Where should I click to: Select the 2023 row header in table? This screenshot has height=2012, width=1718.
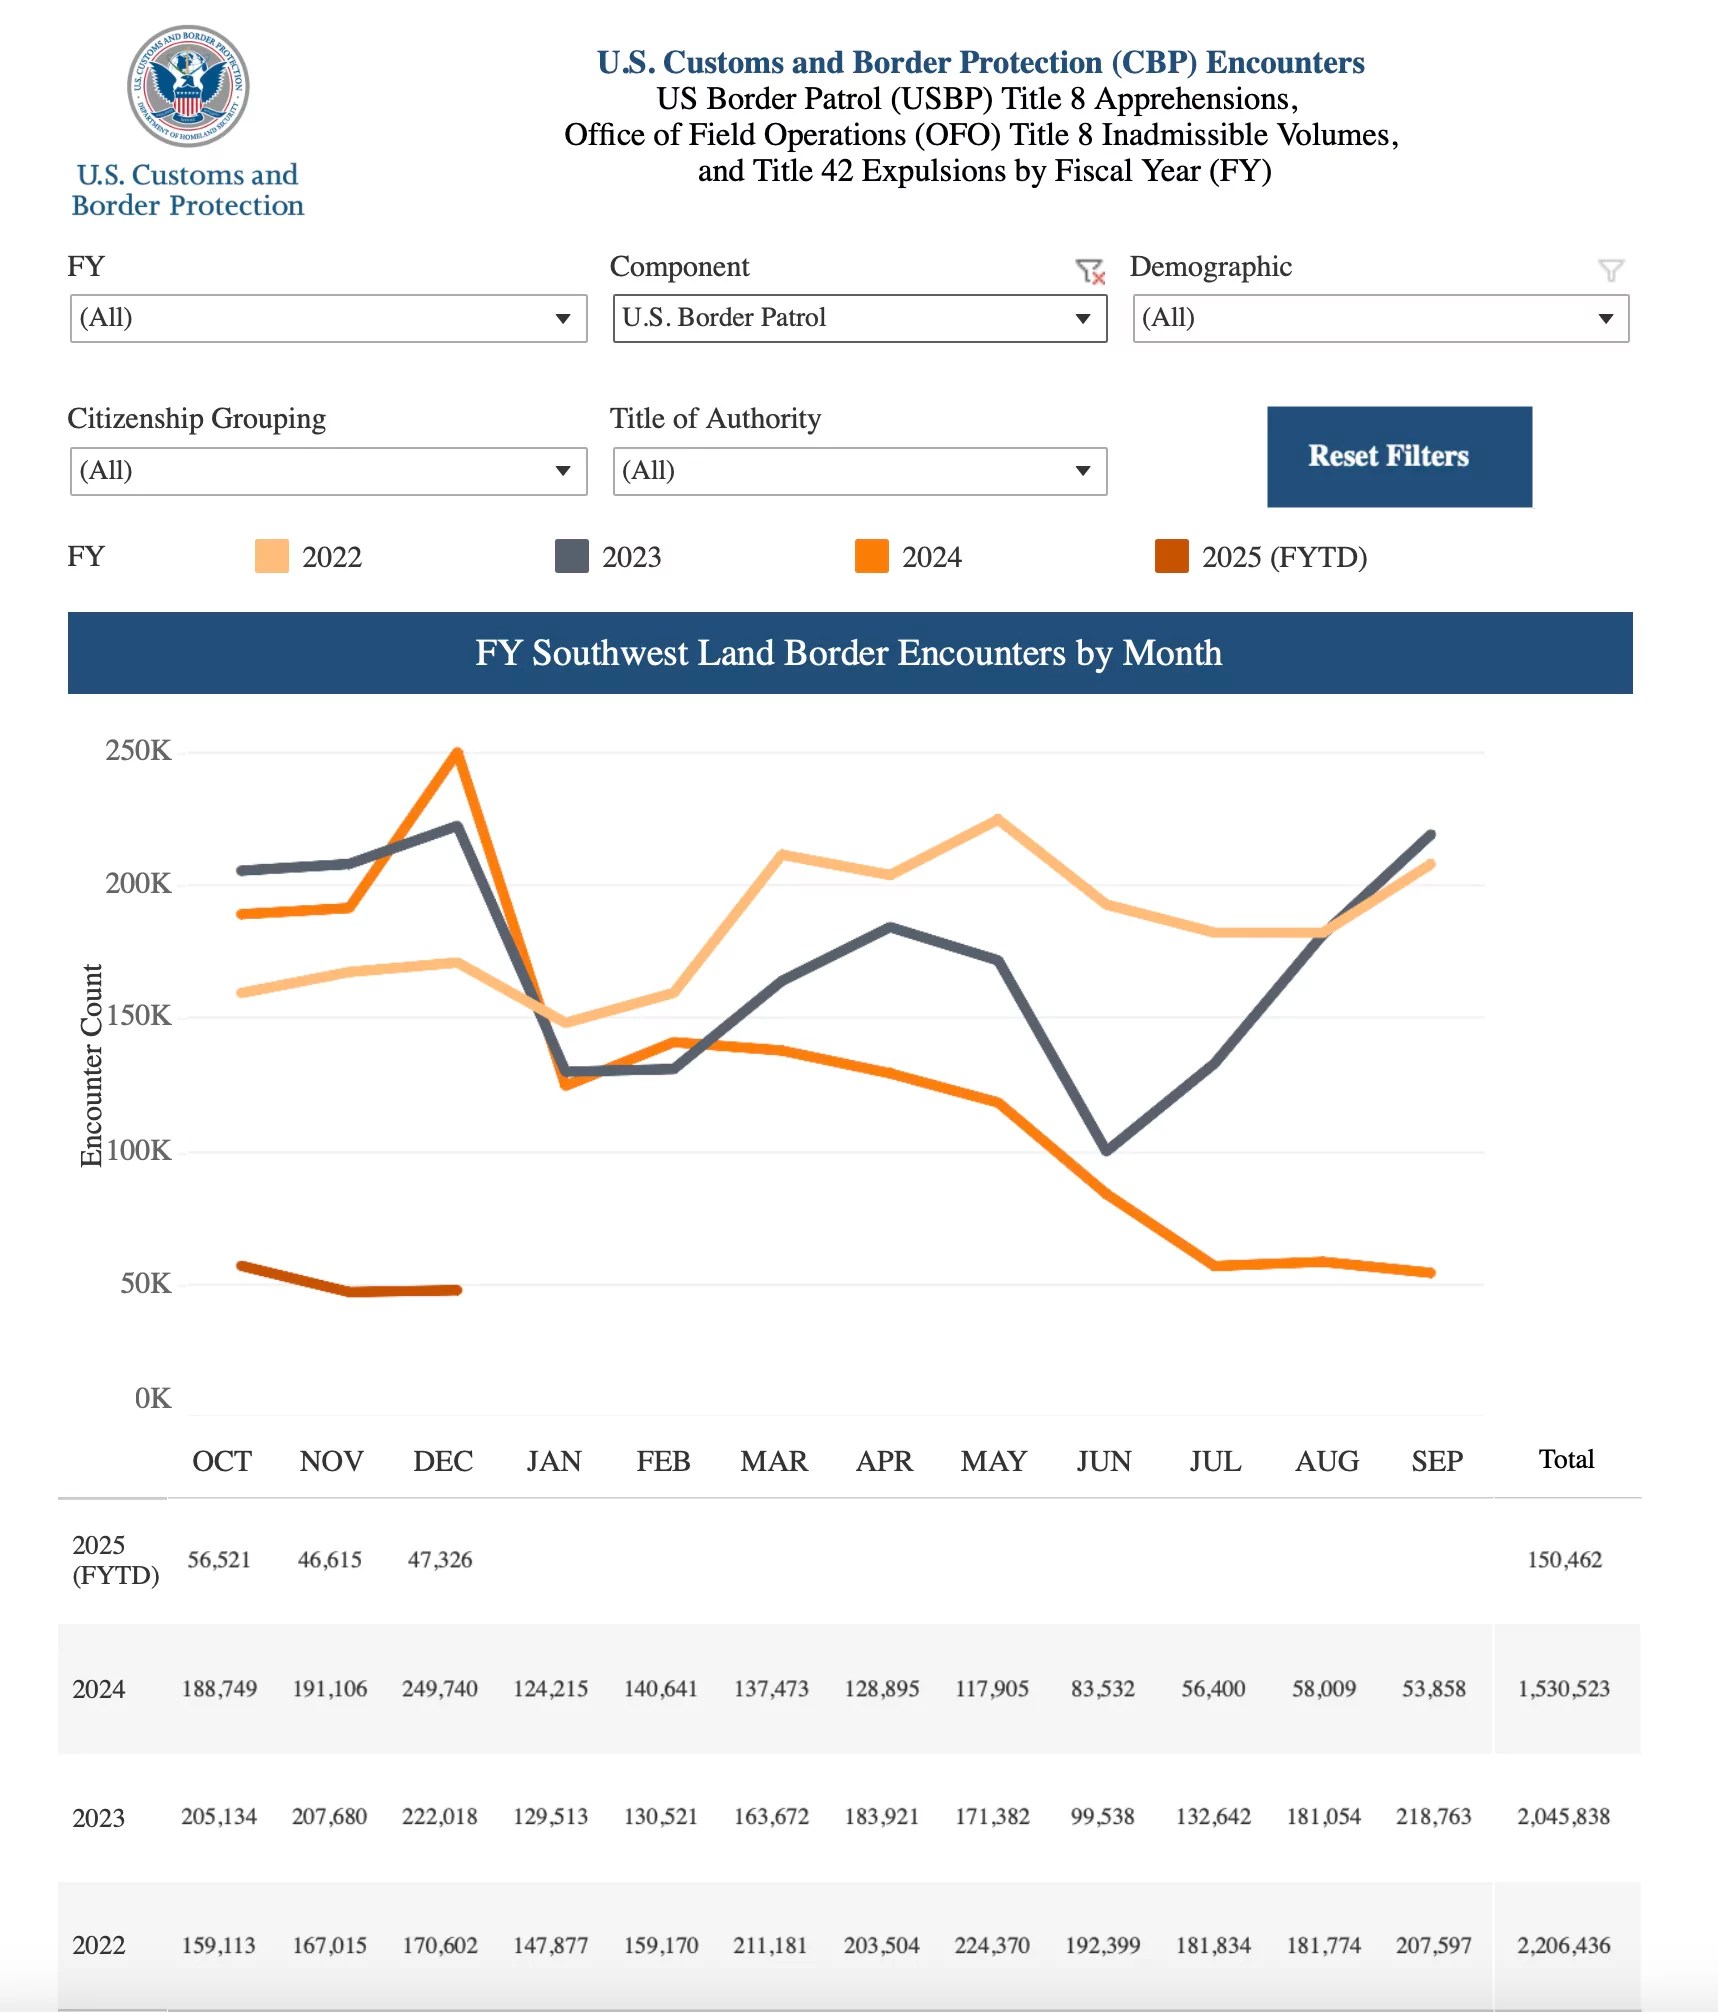pyautogui.click(x=99, y=1817)
